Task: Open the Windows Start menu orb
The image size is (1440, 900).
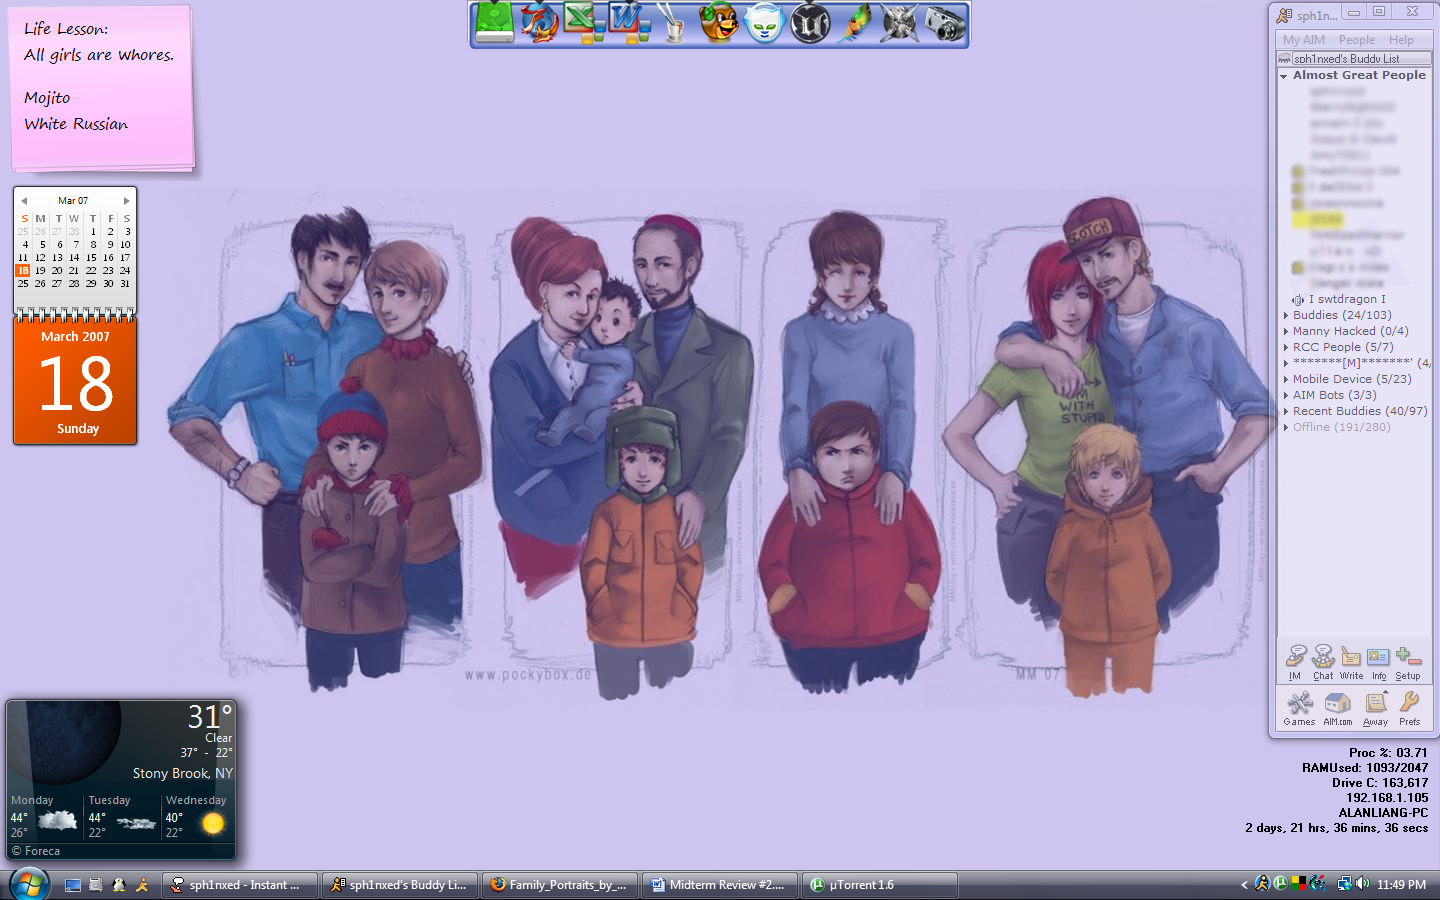Action: (29, 884)
